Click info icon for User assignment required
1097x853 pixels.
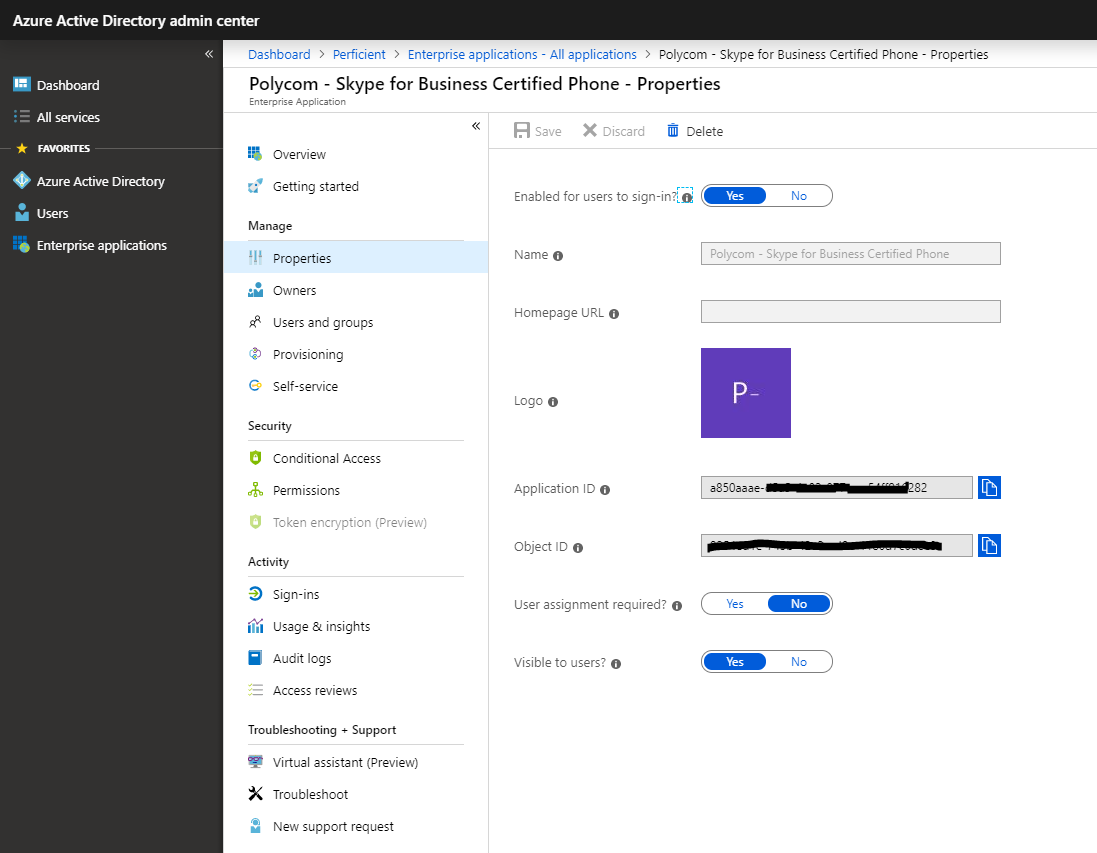(677, 606)
